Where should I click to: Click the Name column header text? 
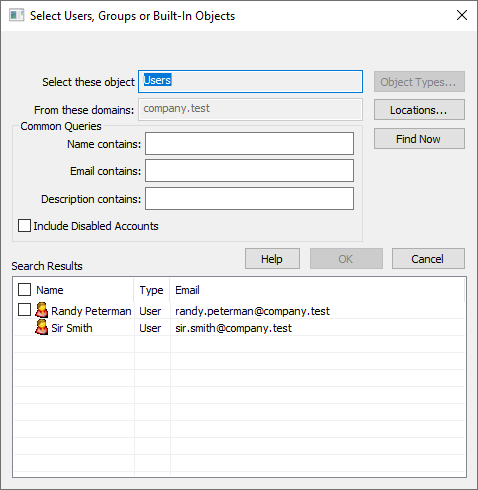(50, 290)
